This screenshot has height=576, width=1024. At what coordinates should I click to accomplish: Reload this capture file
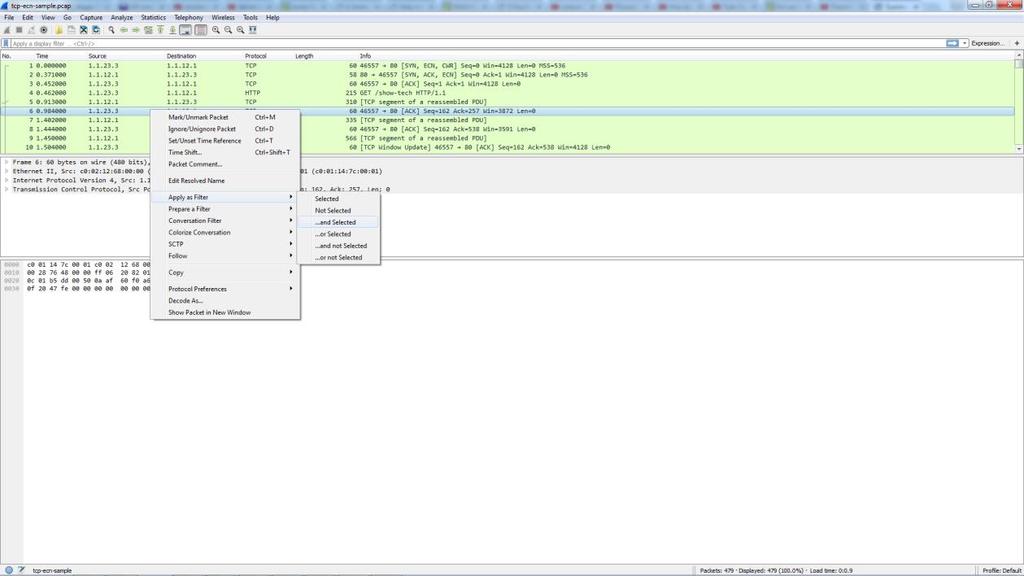click(96, 30)
